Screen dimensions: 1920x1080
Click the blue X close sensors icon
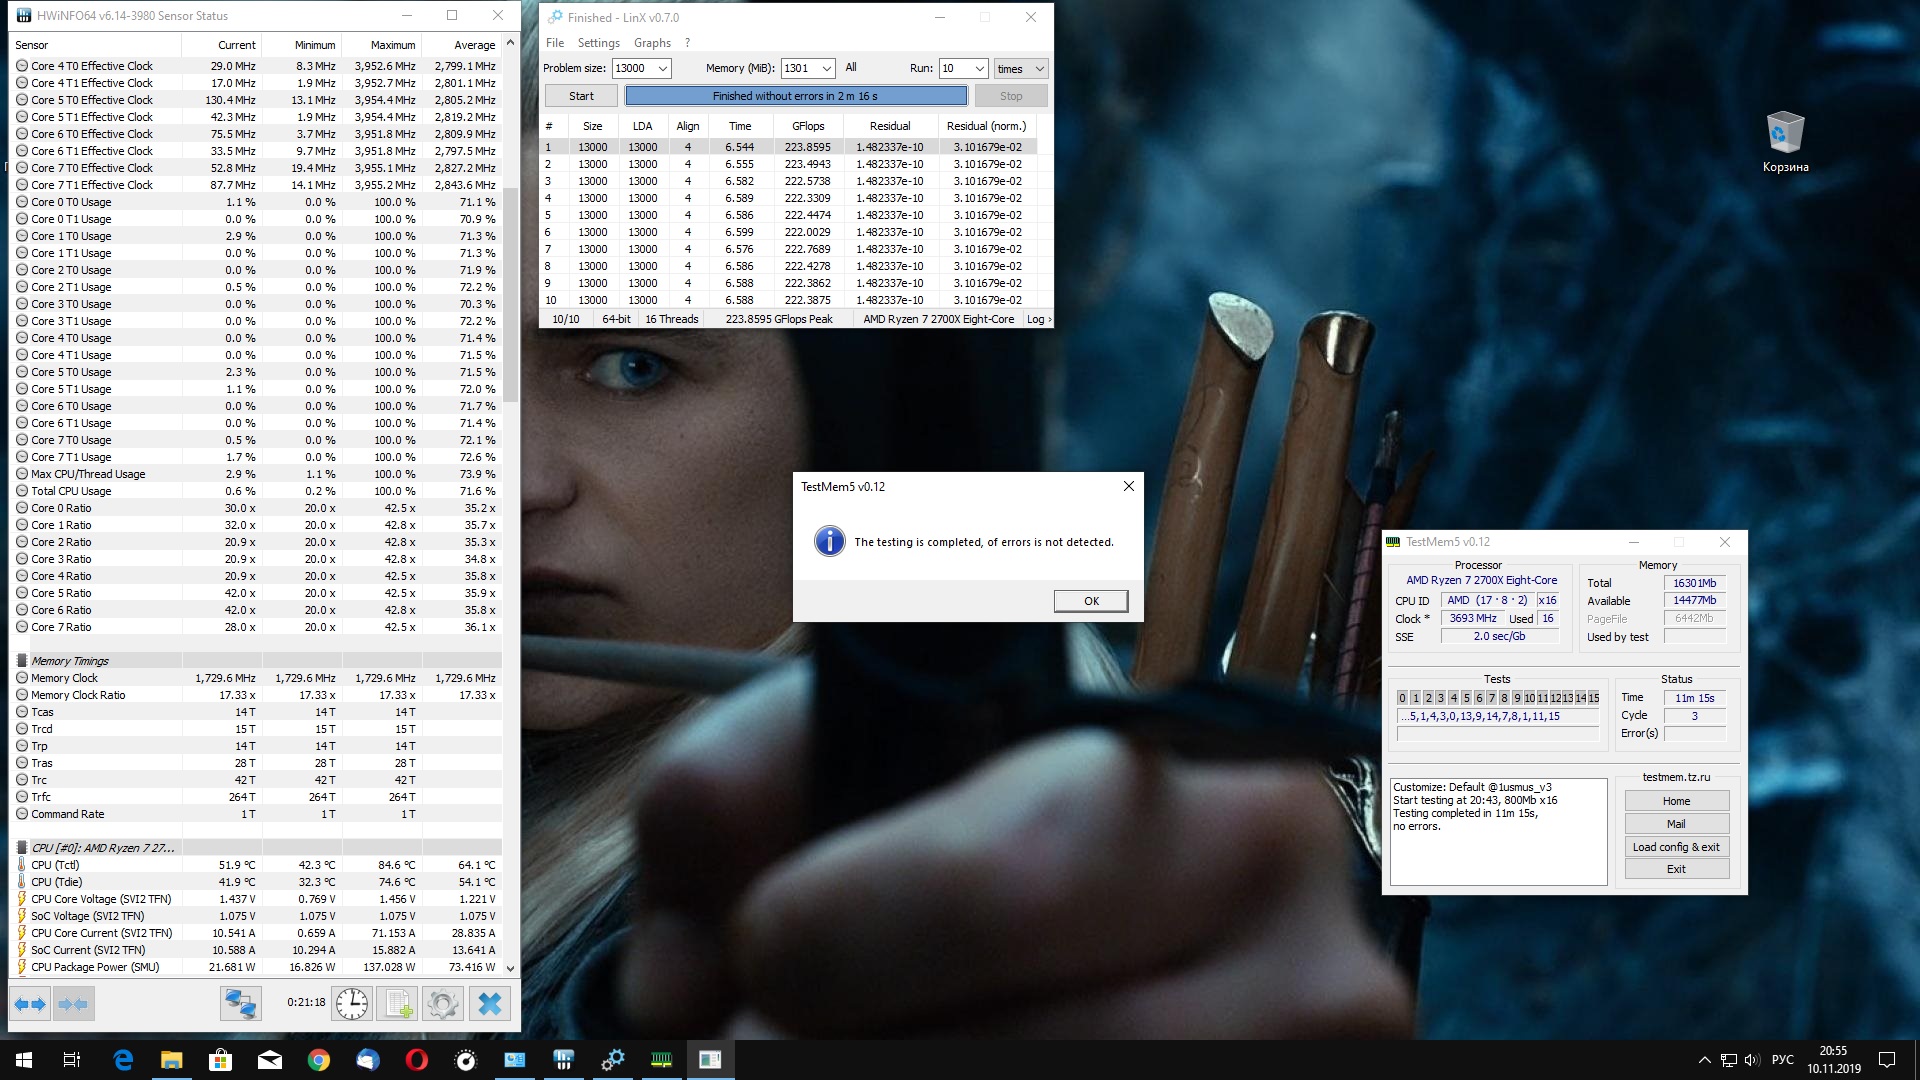tap(489, 1003)
